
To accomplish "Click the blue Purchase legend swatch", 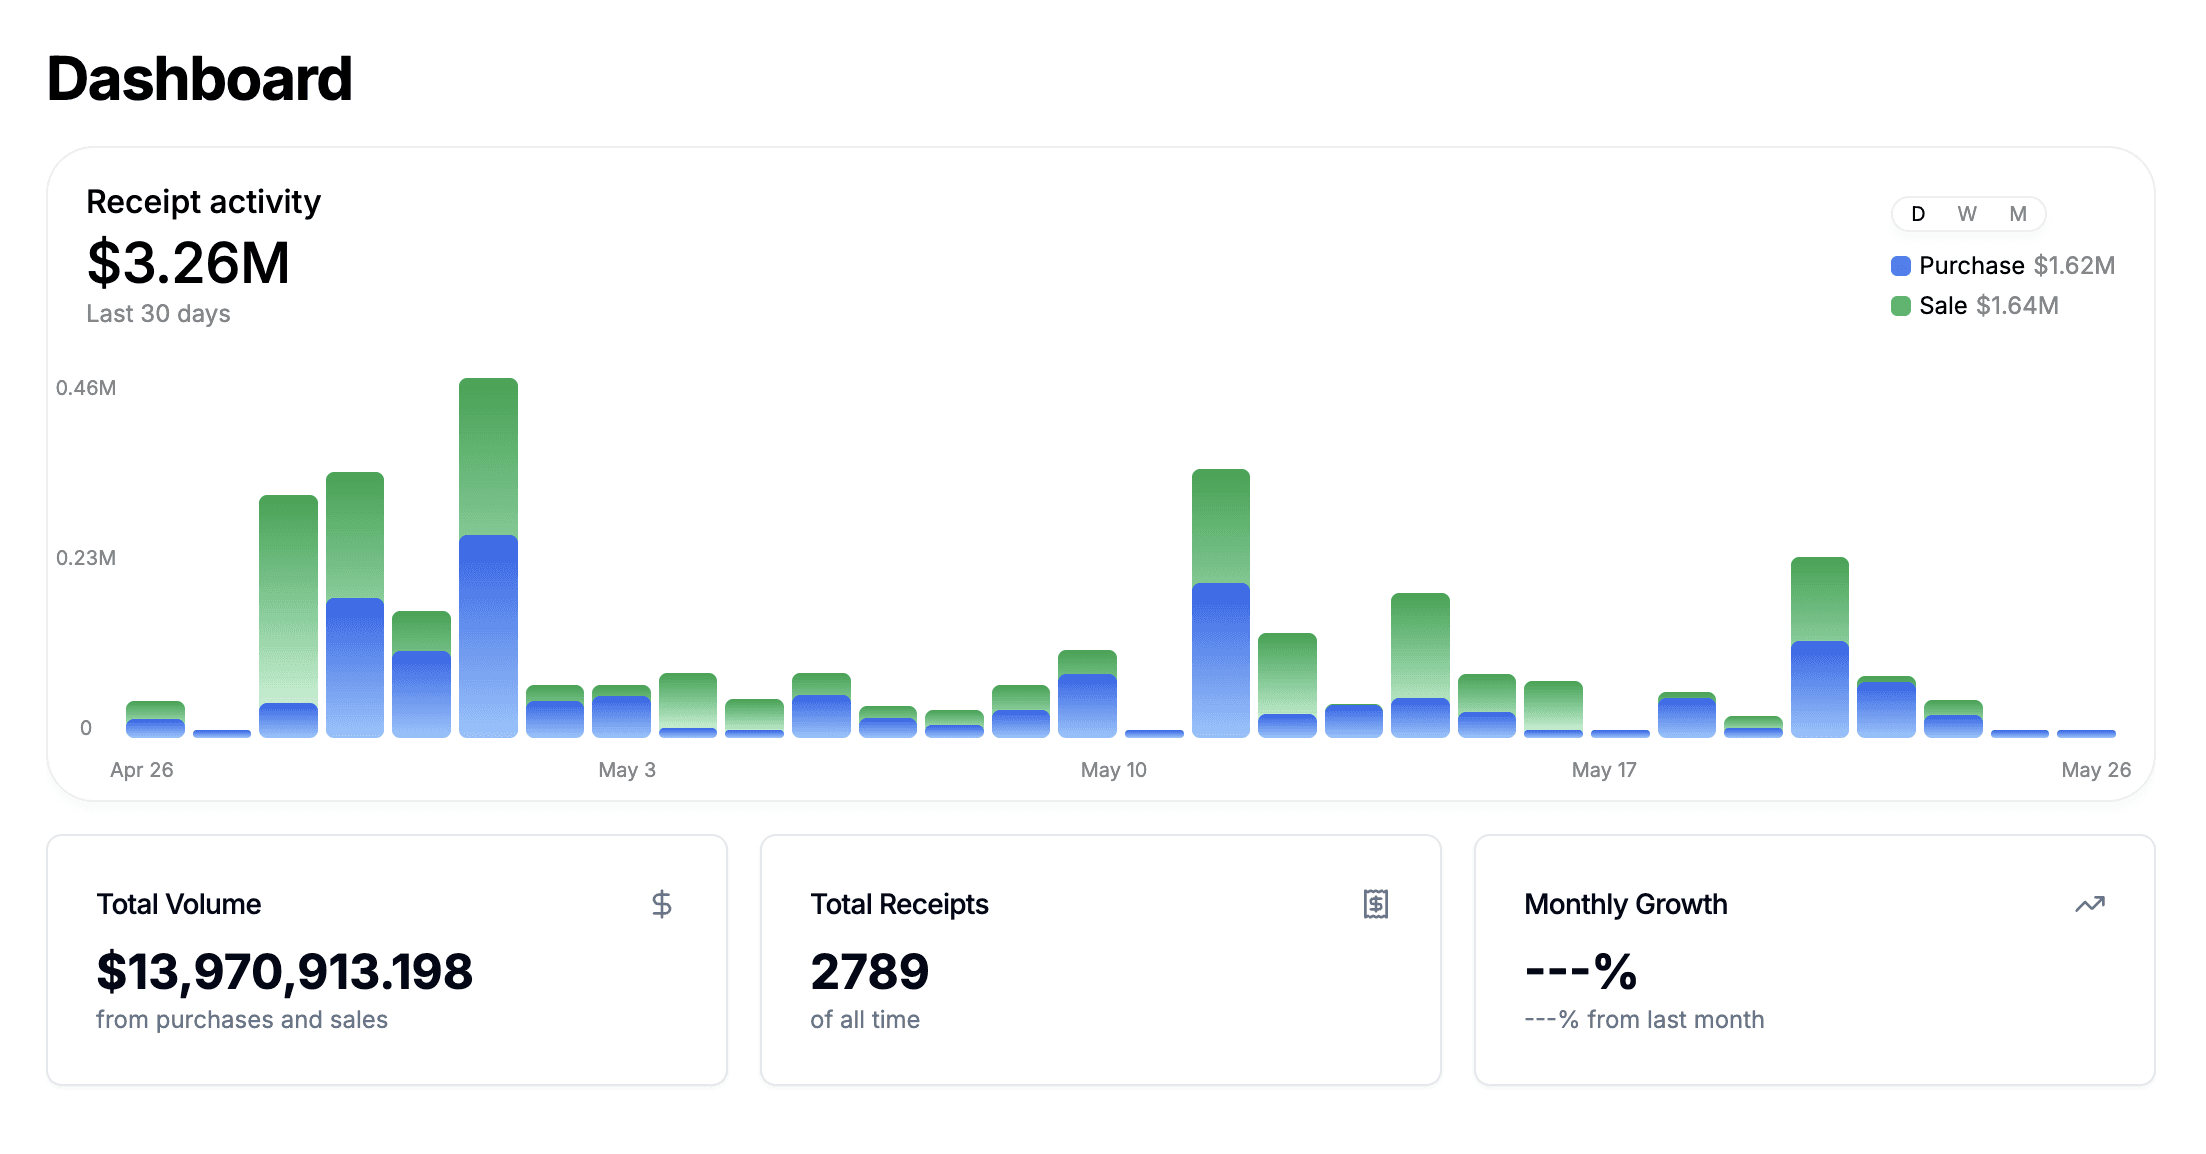I will click(x=1900, y=266).
